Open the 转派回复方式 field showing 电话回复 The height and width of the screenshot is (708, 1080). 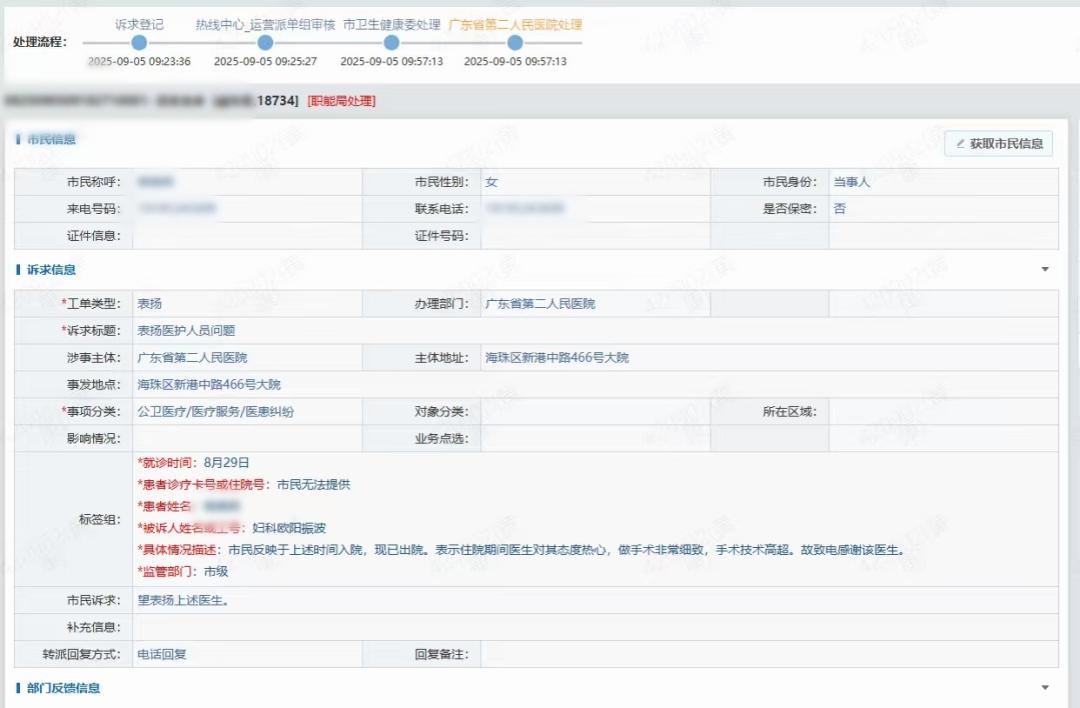(x=247, y=654)
